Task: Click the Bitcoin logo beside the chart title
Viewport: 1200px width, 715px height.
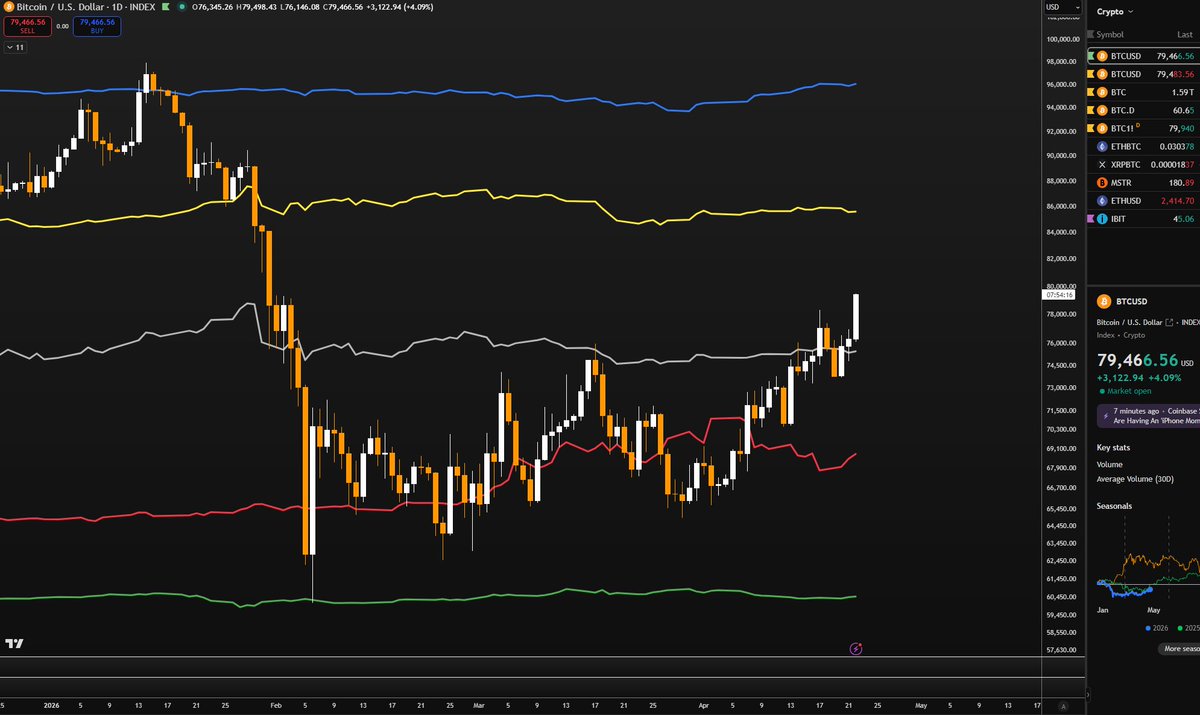Action: (9, 7)
